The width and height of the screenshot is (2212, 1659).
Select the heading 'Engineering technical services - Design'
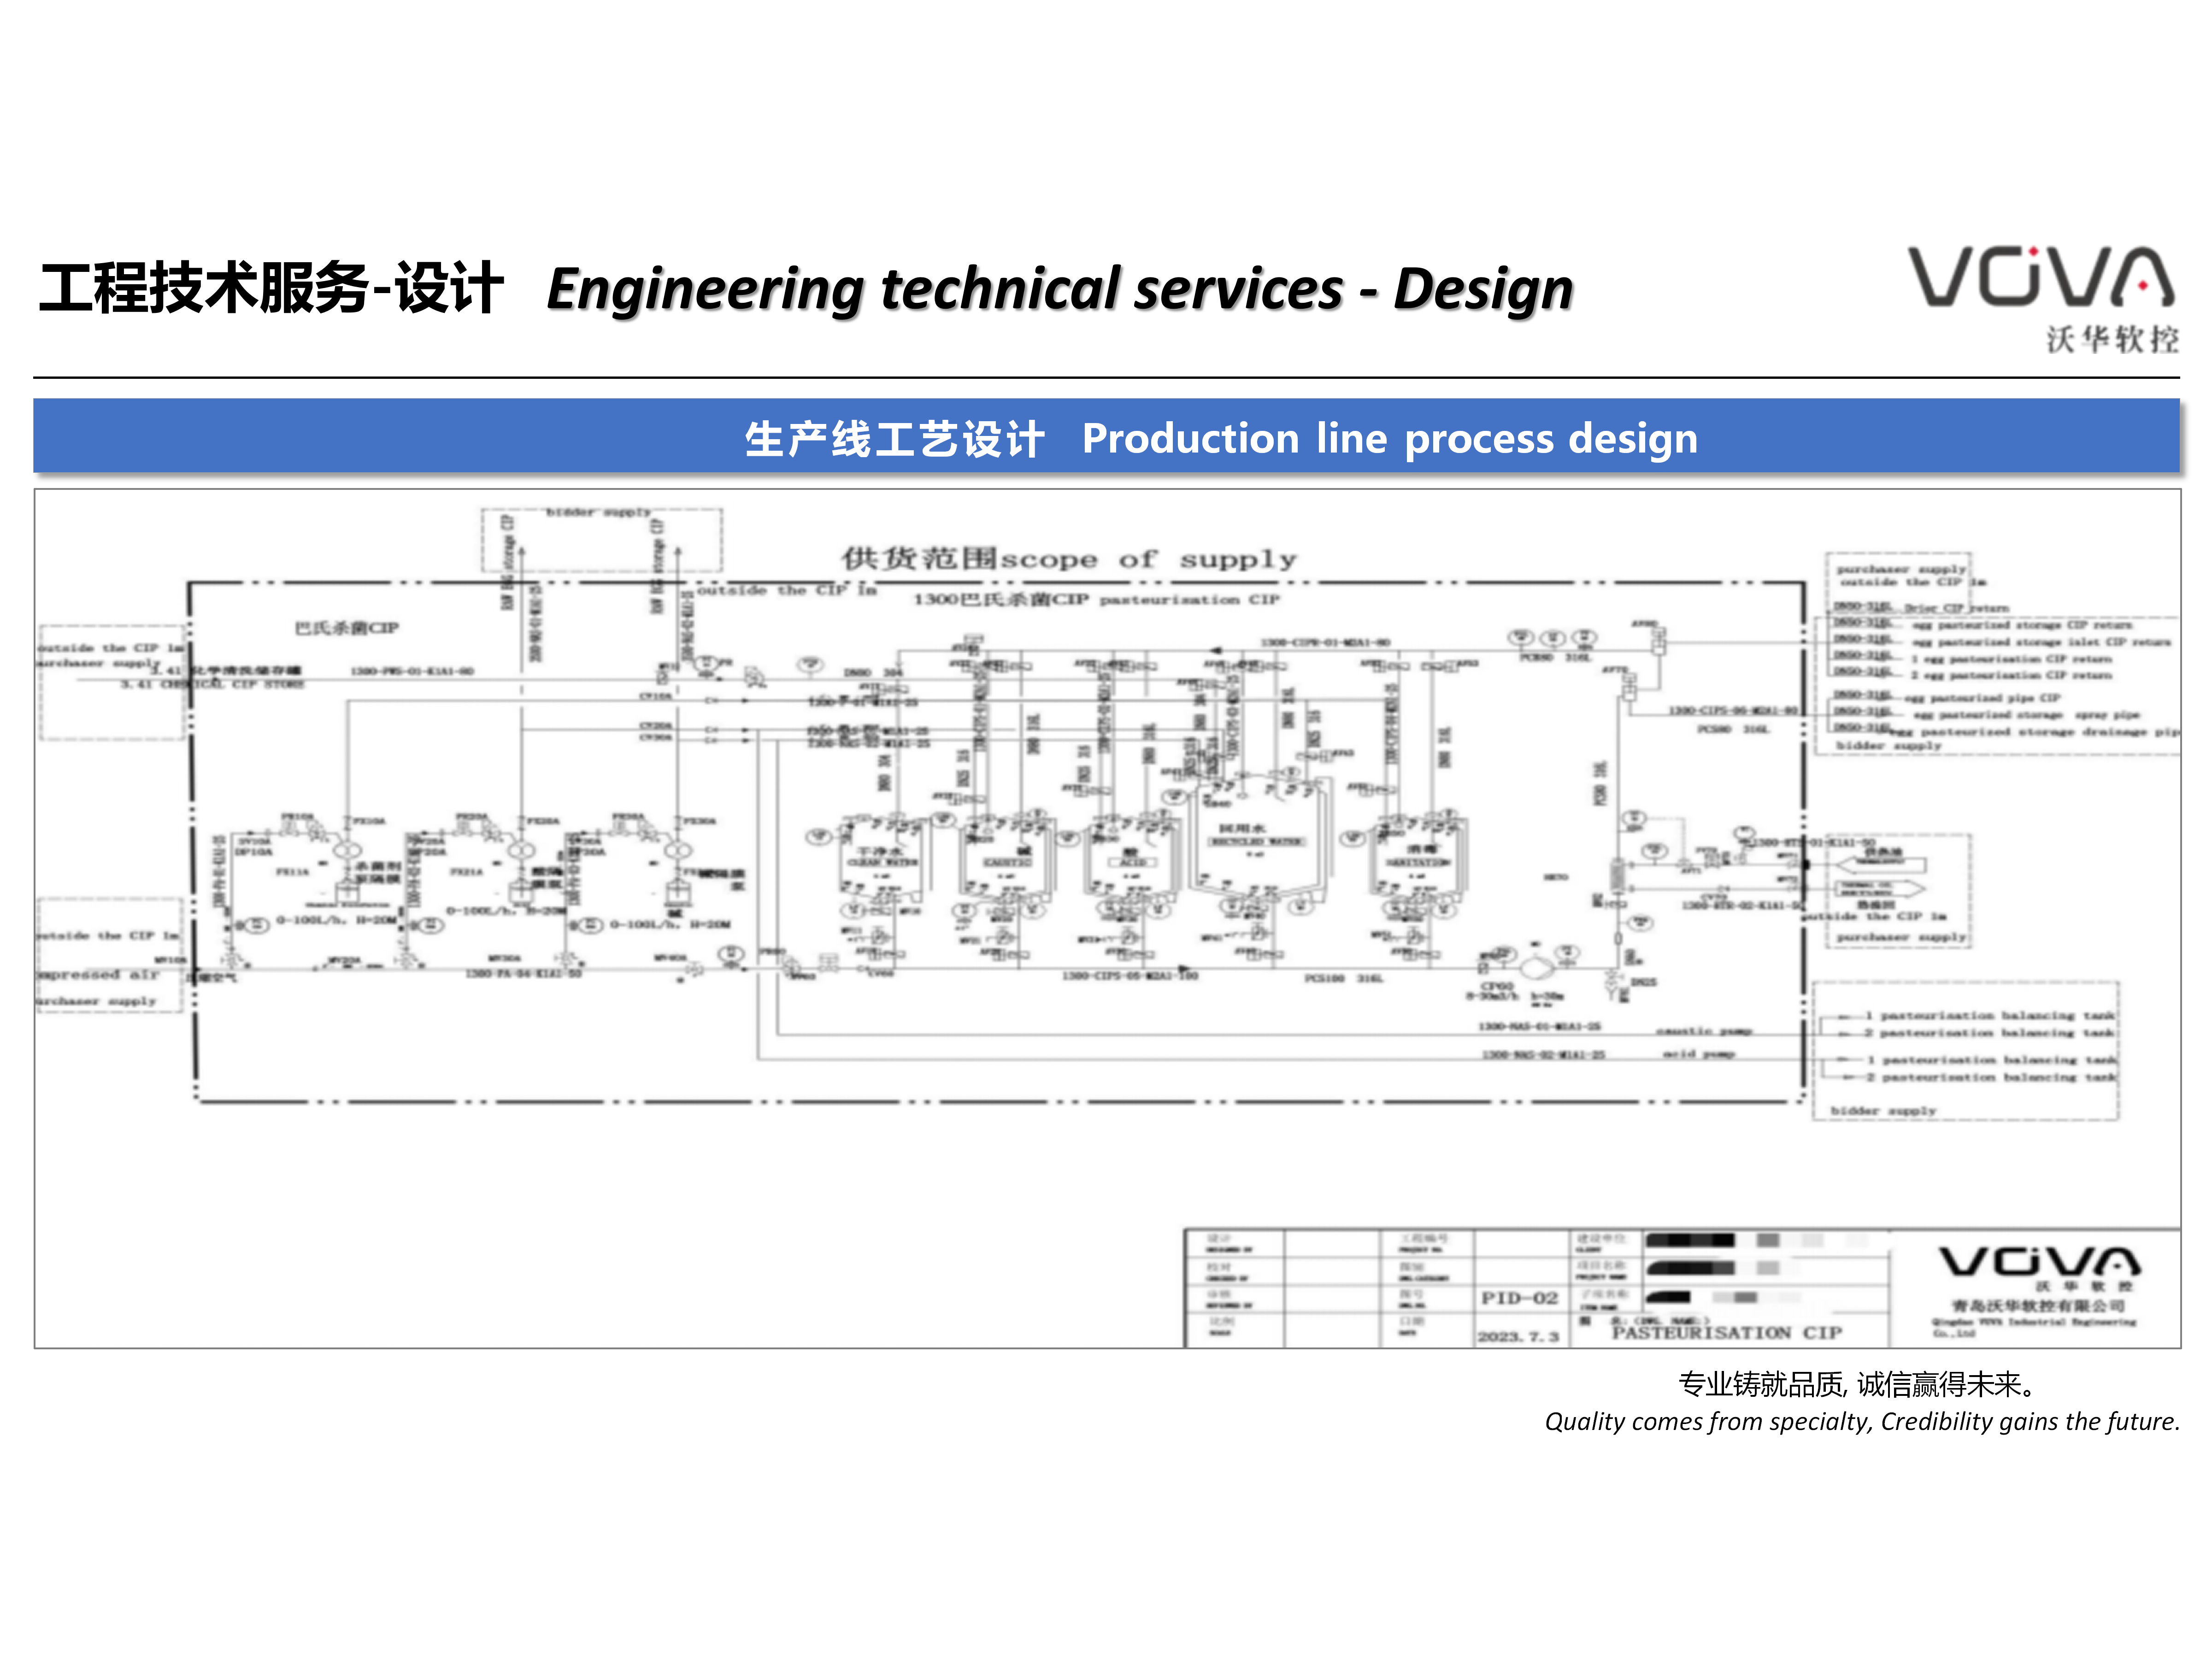point(1060,289)
